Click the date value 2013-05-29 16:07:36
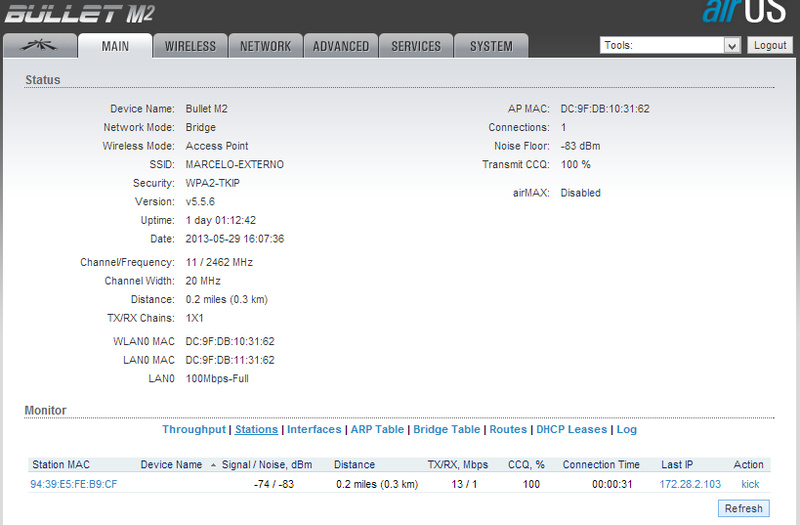Image resolution: width=800 pixels, height=525 pixels. point(234,239)
